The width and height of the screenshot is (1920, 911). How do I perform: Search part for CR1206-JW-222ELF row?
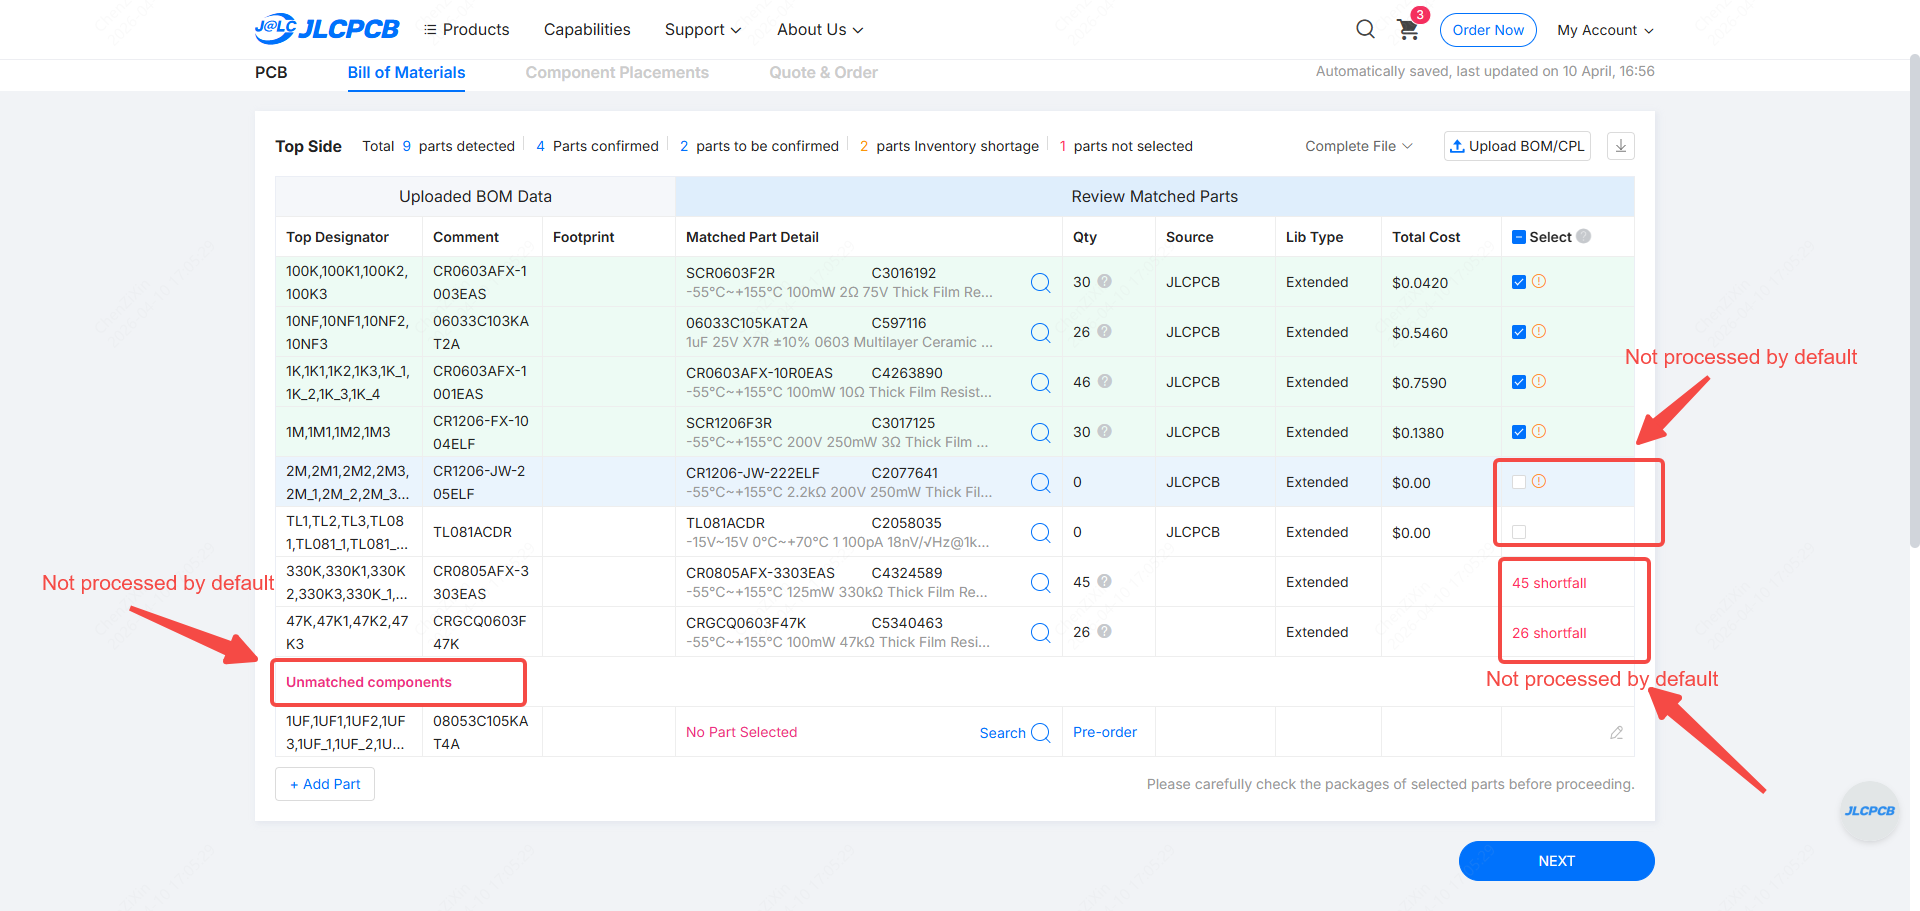(x=1040, y=483)
